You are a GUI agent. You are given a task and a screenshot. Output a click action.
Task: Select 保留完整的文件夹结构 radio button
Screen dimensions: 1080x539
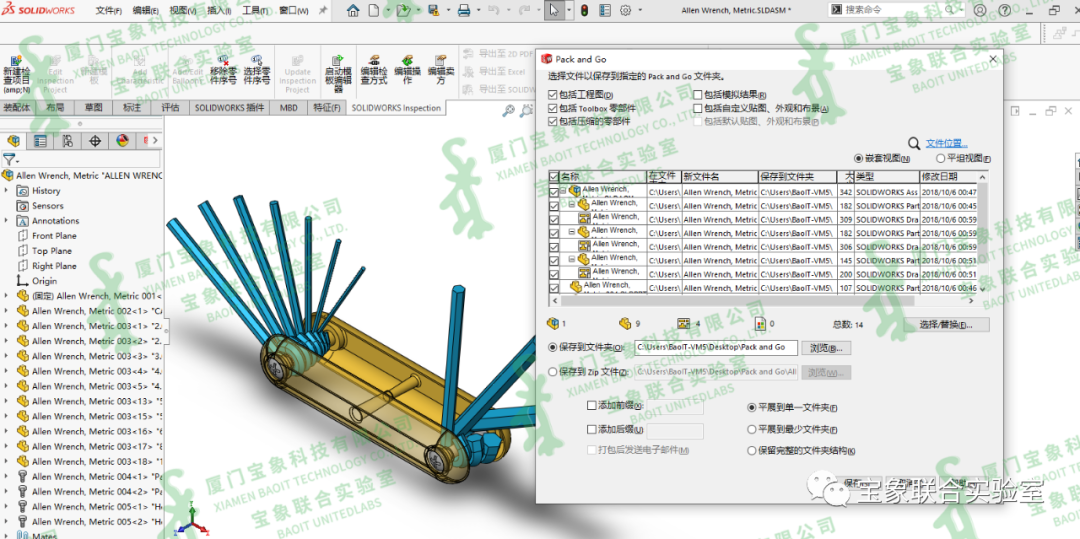(x=751, y=451)
